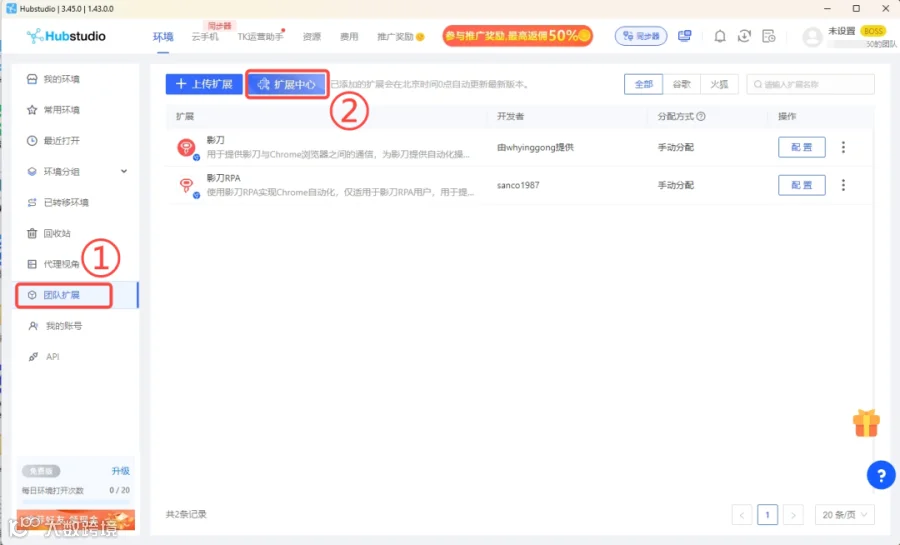
Task: Click the 50% promotion reward banner
Action: (517, 36)
